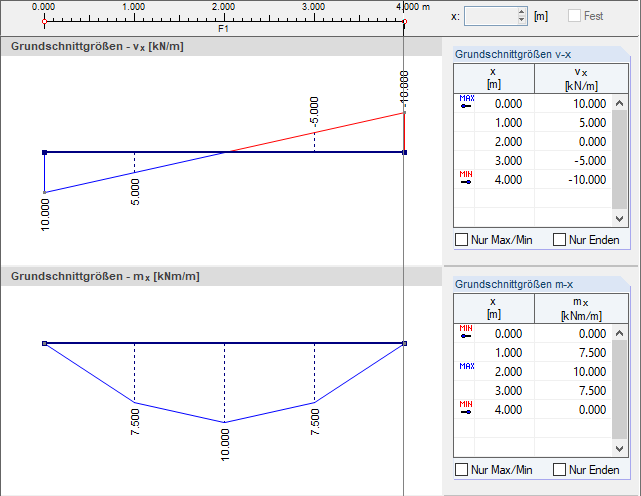Click the 10.000 label on shear diagram
The width and height of the screenshot is (641, 496).
coord(45,215)
